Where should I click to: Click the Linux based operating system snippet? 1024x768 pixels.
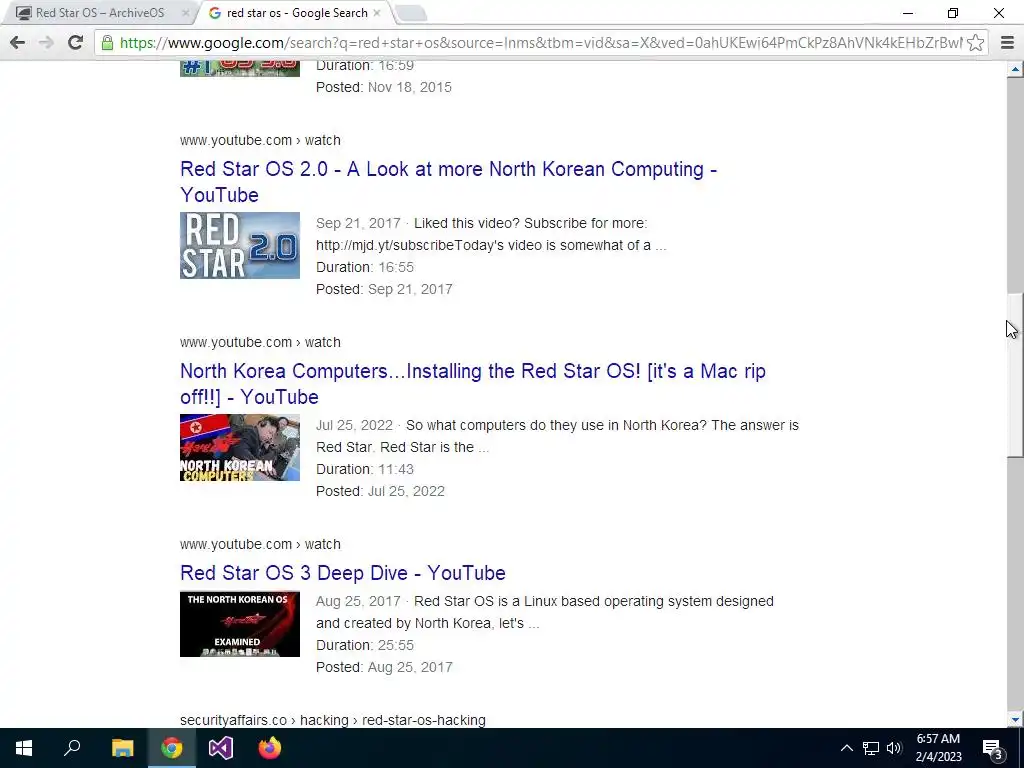pos(545,612)
